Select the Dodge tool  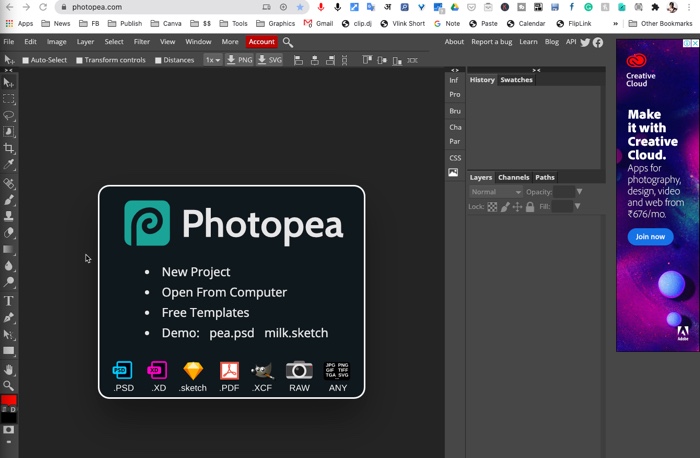(8, 282)
